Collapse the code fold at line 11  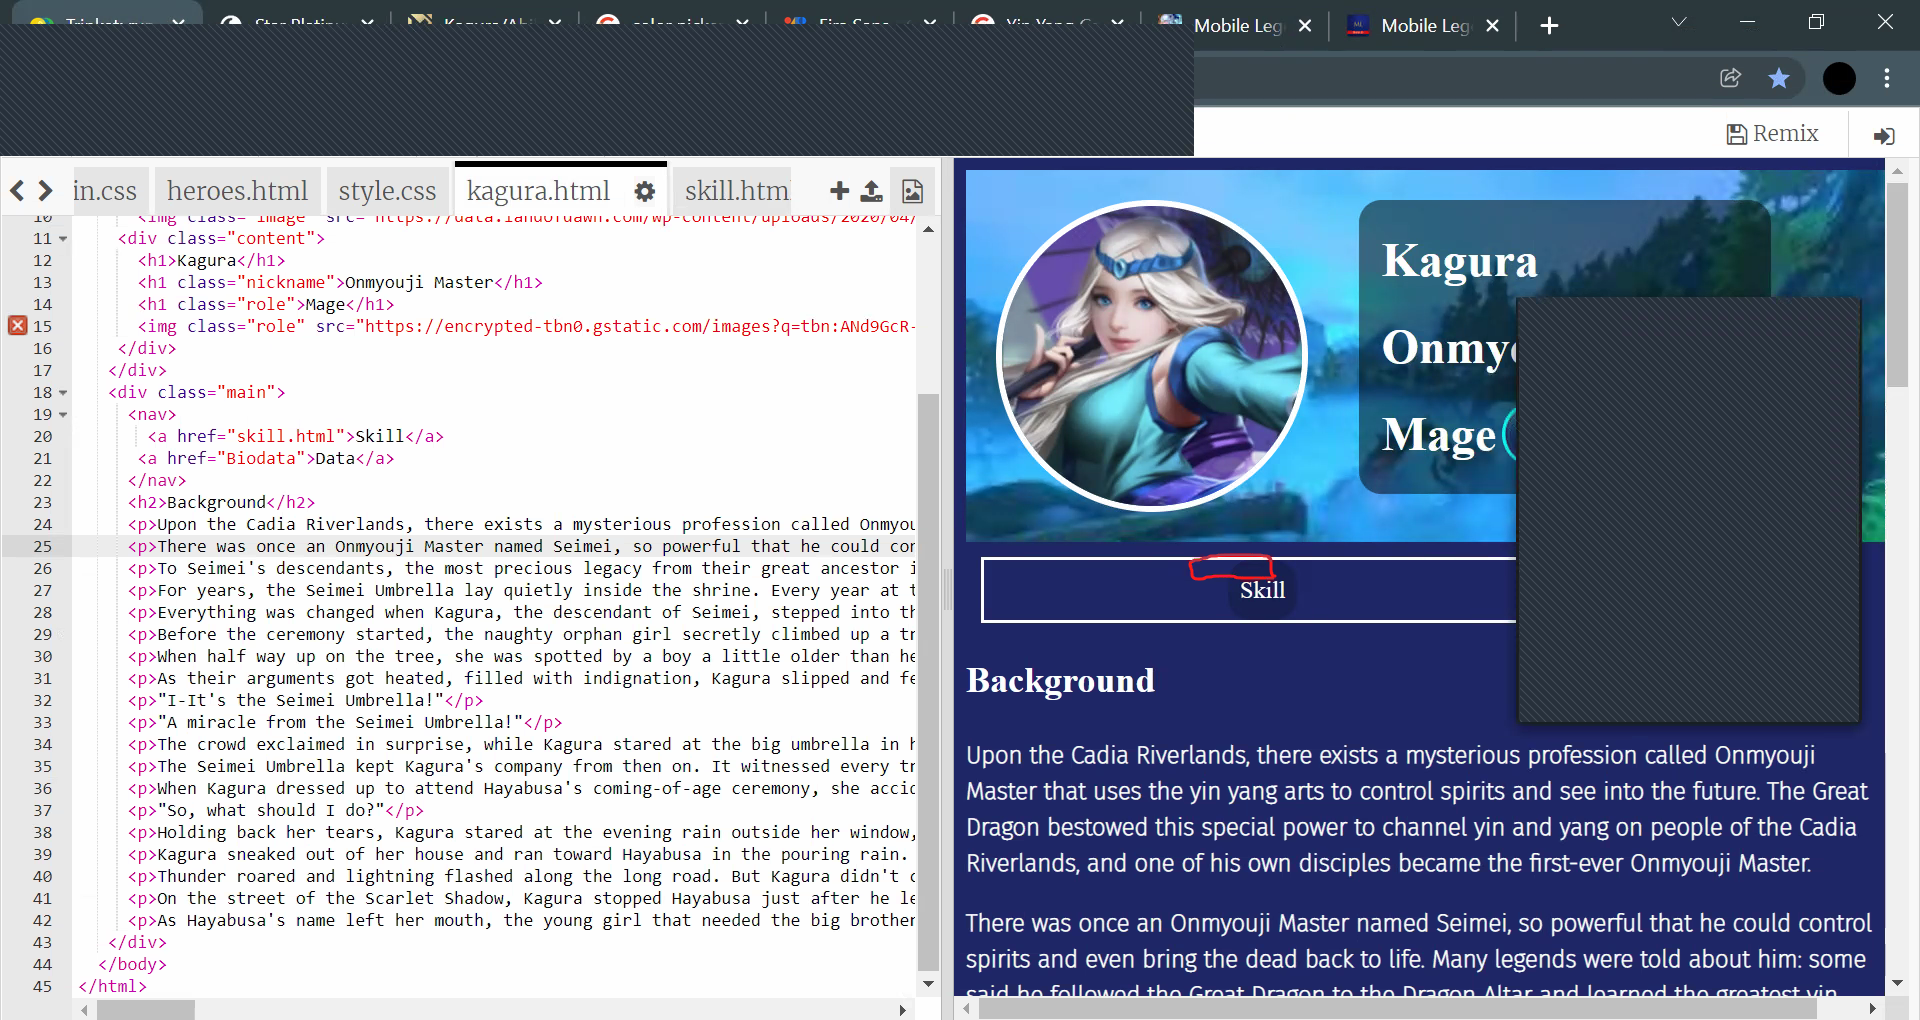[x=63, y=239]
